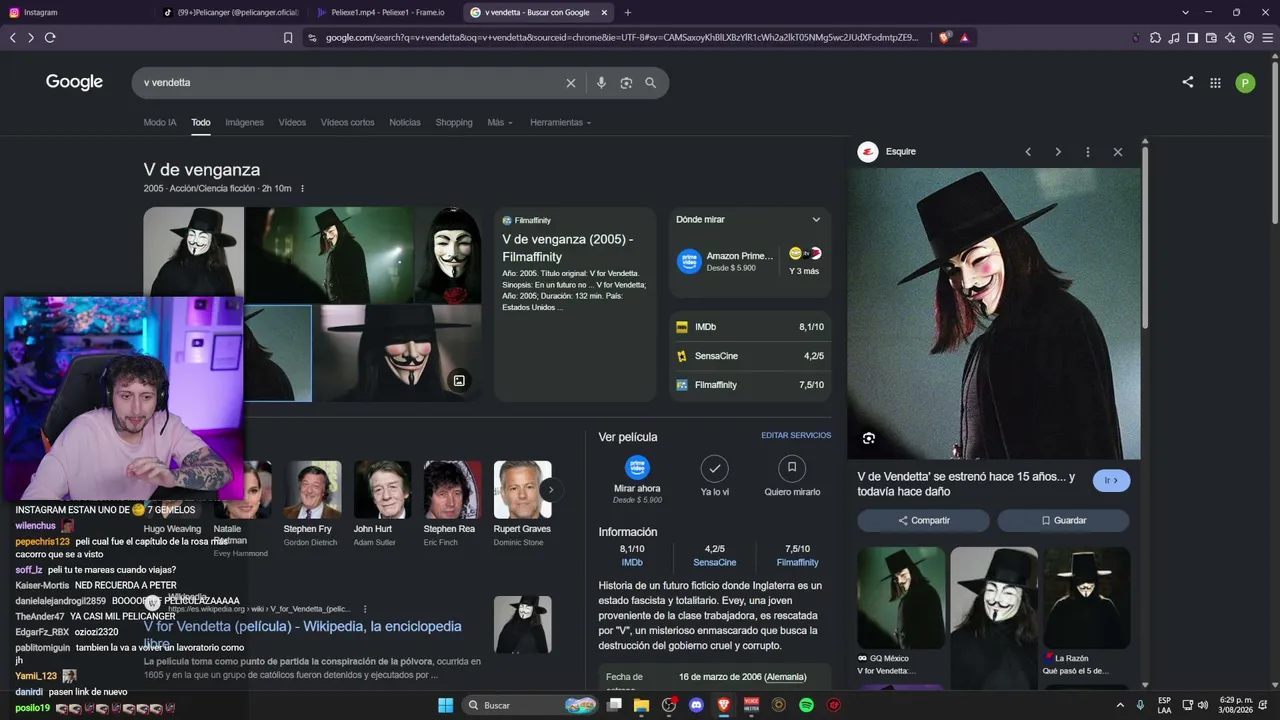Open Brave Shields lion icon
Viewport: 1280px width, 720px height.
(945, 38)
